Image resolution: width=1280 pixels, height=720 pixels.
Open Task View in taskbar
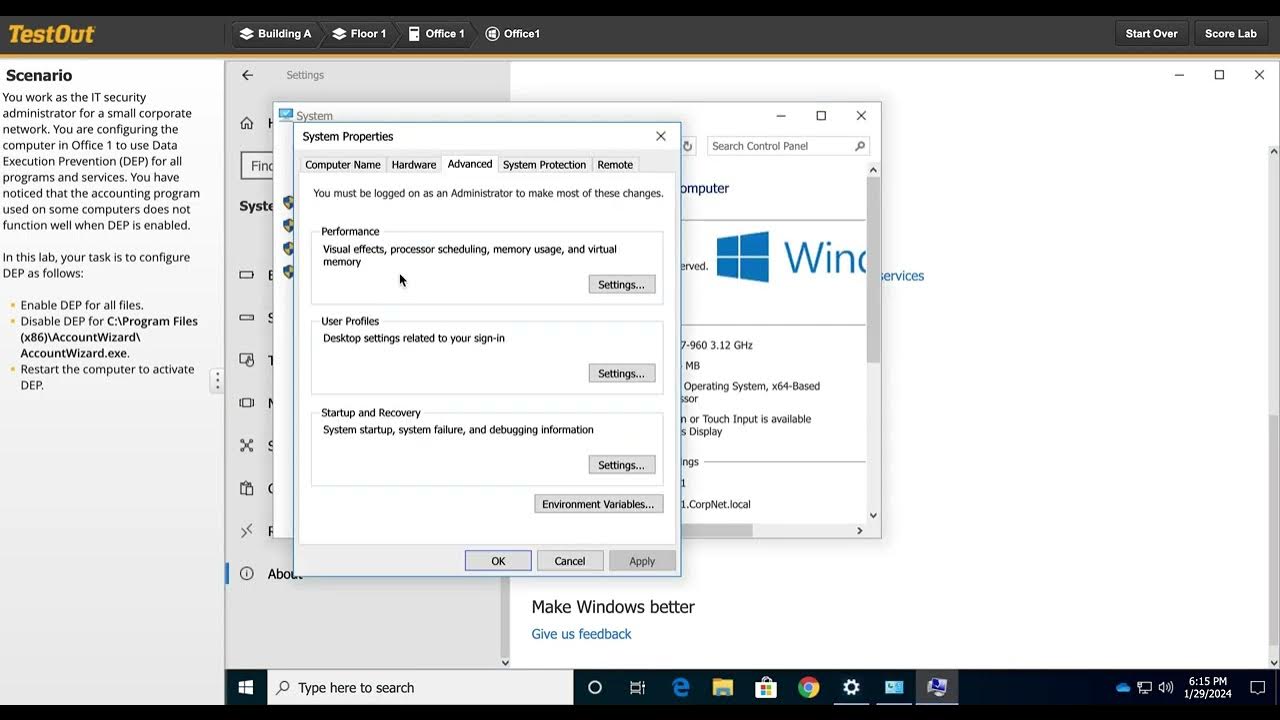(x=637, y=688)
